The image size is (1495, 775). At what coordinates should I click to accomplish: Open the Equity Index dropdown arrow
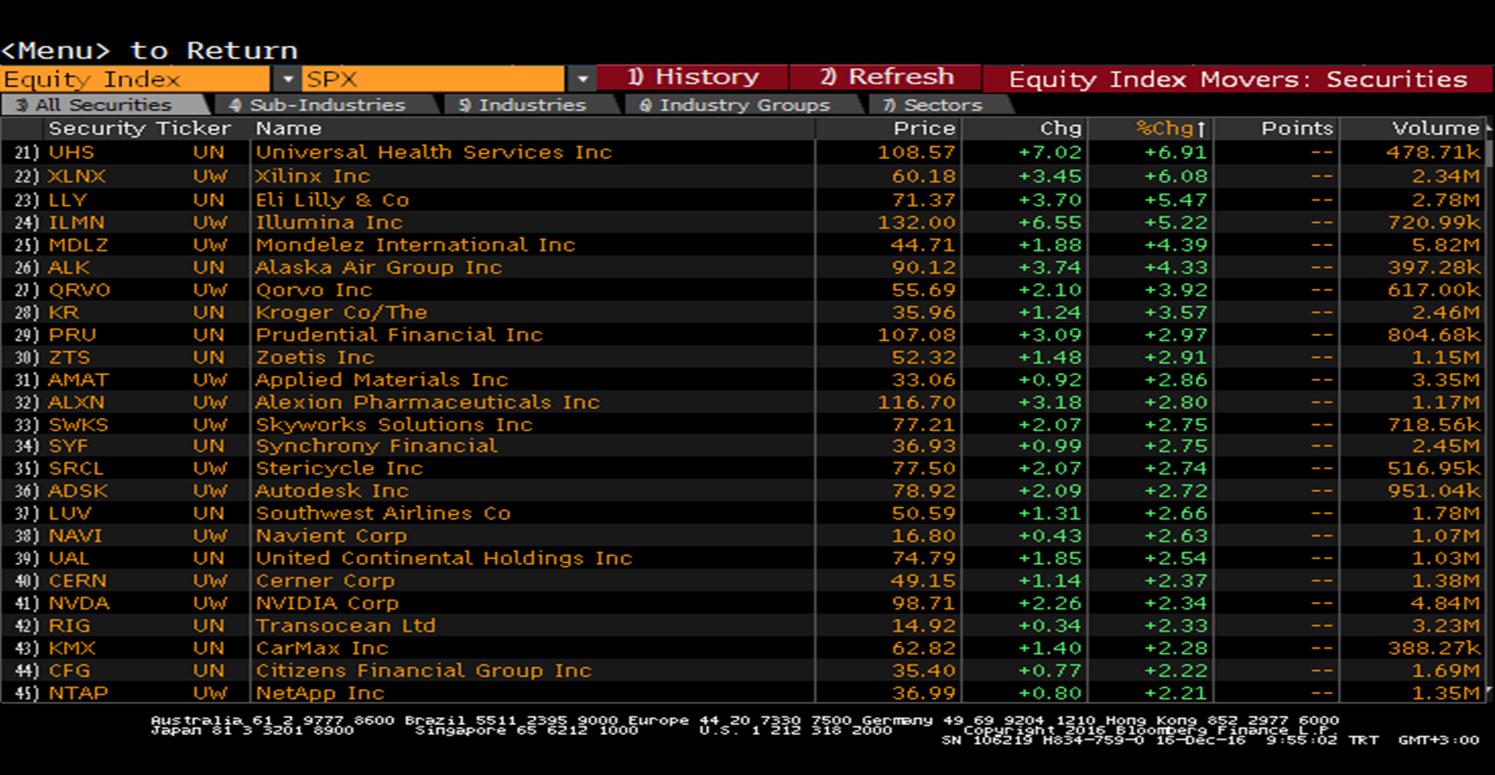click(x=288, y=79)
